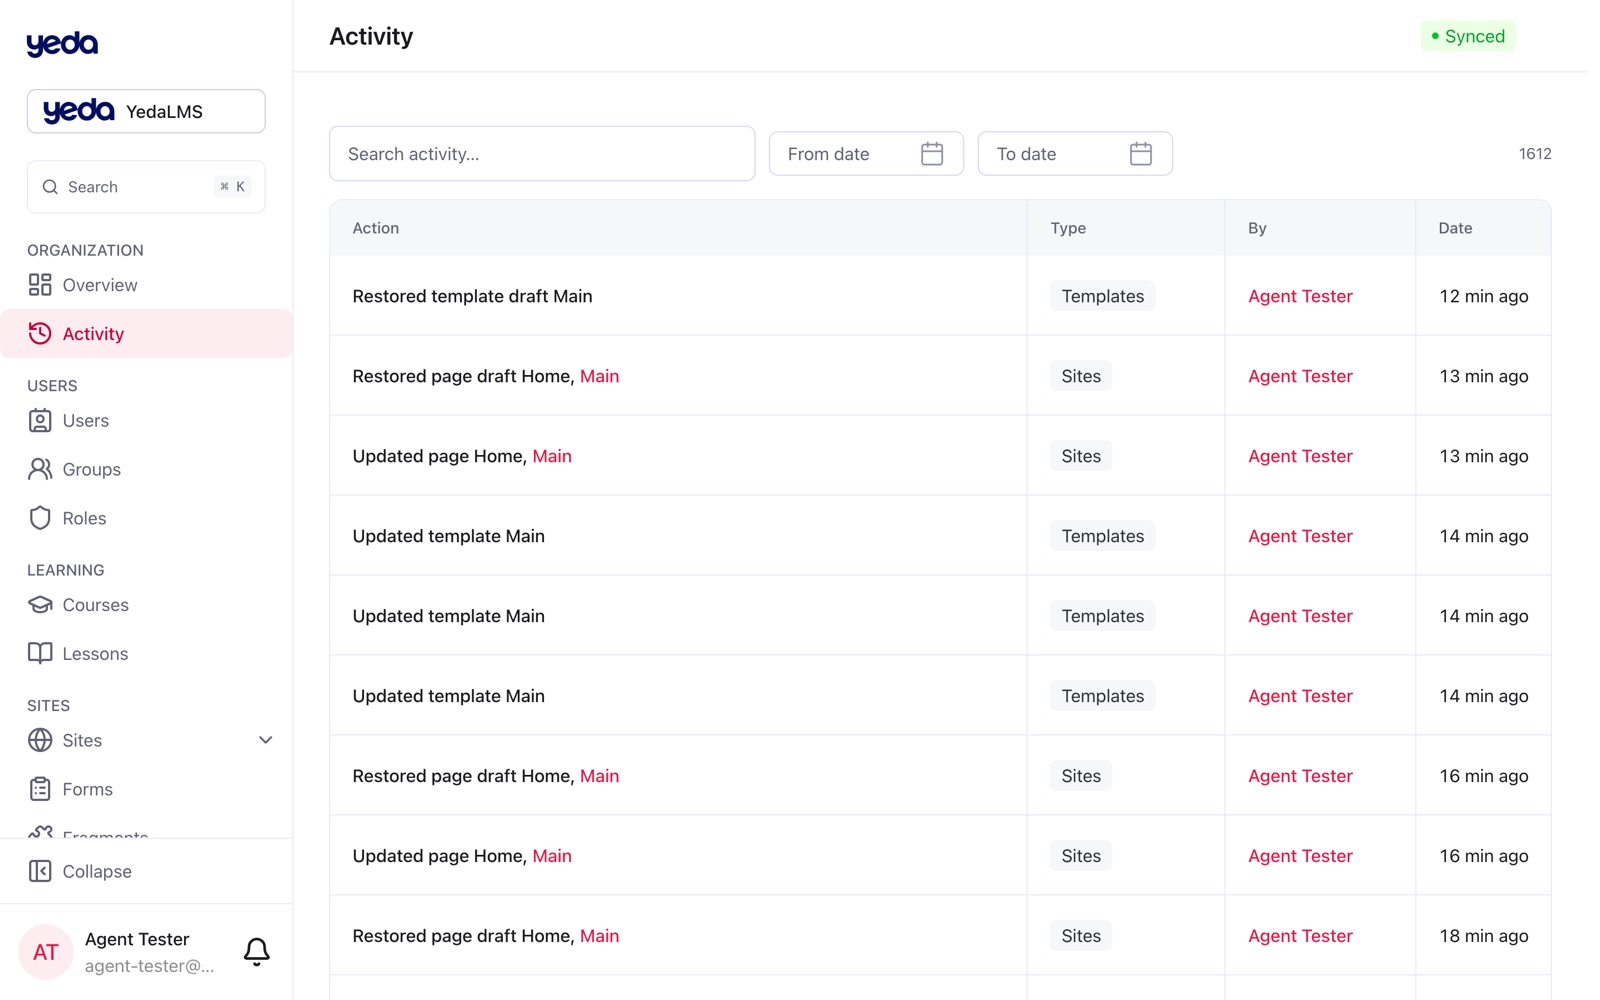Click the Type column header
The width and height of the screenshot is (1600, 1000).
click(1068, 228)
